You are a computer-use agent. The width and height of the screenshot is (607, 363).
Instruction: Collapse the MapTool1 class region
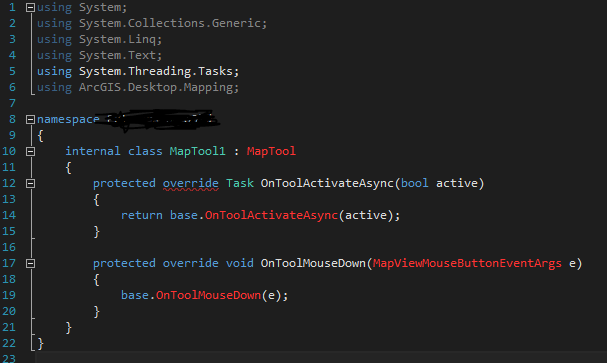(30, 151)
